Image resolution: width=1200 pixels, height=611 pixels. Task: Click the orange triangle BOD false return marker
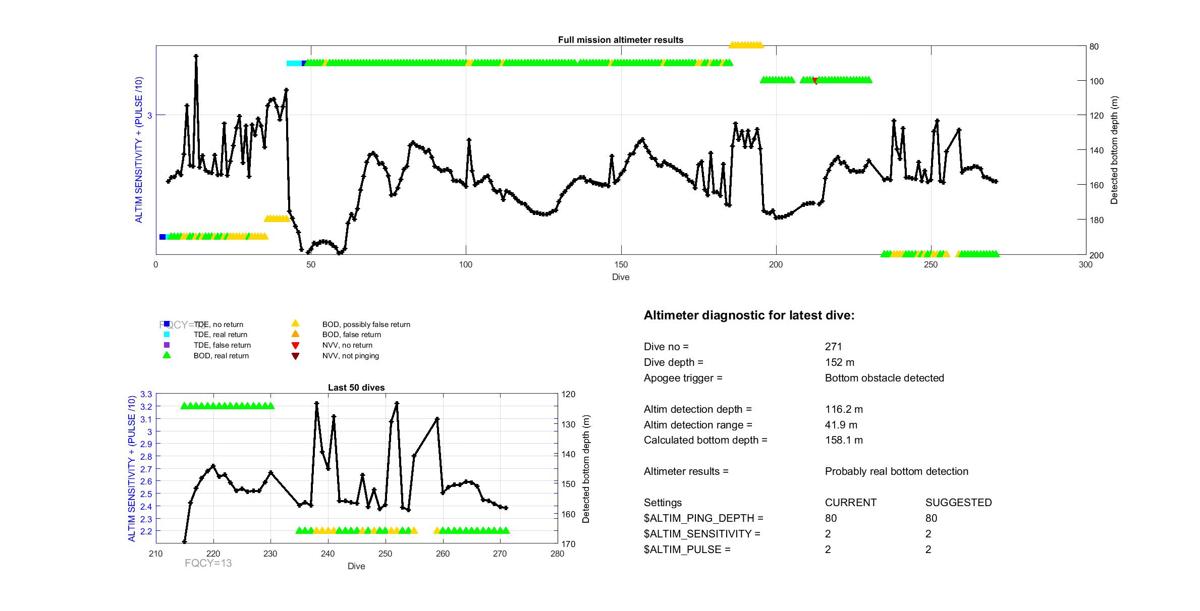pos(295,334)
